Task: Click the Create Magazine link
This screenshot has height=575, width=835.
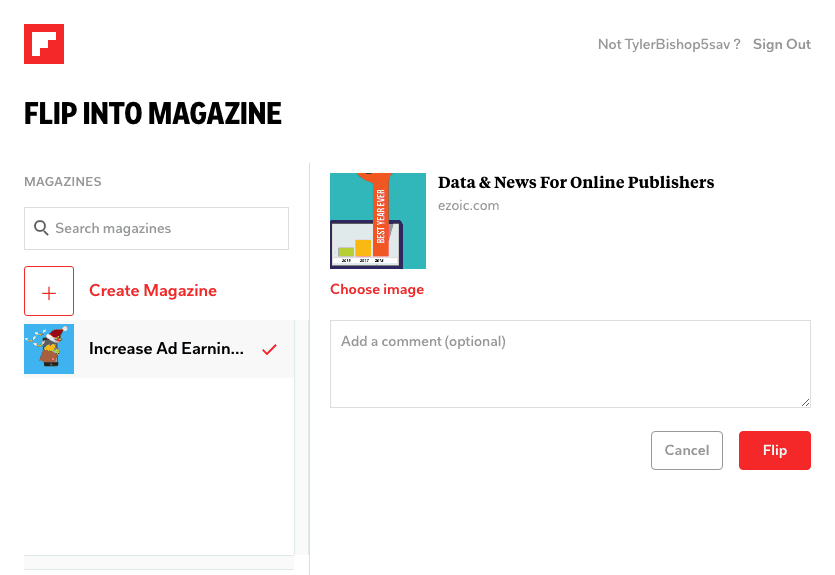Action: click(x=153, y=291)
